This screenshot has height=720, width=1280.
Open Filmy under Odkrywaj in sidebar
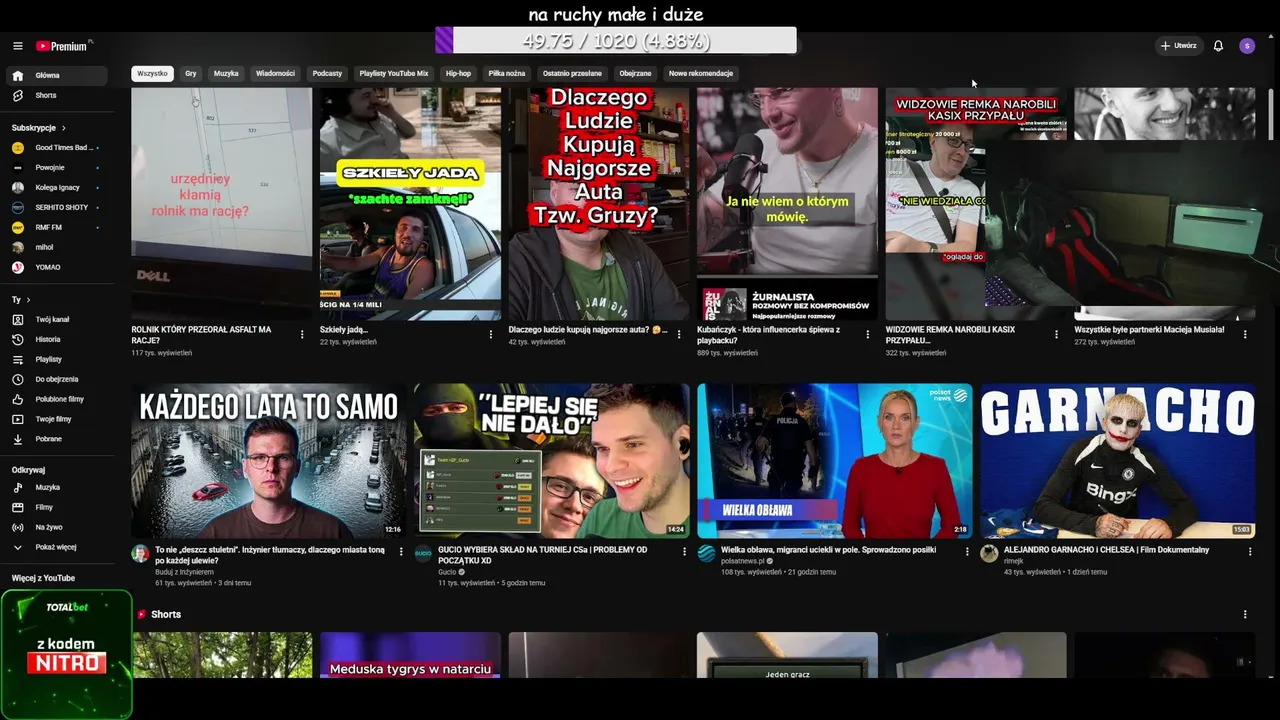(x=57, y=508)
